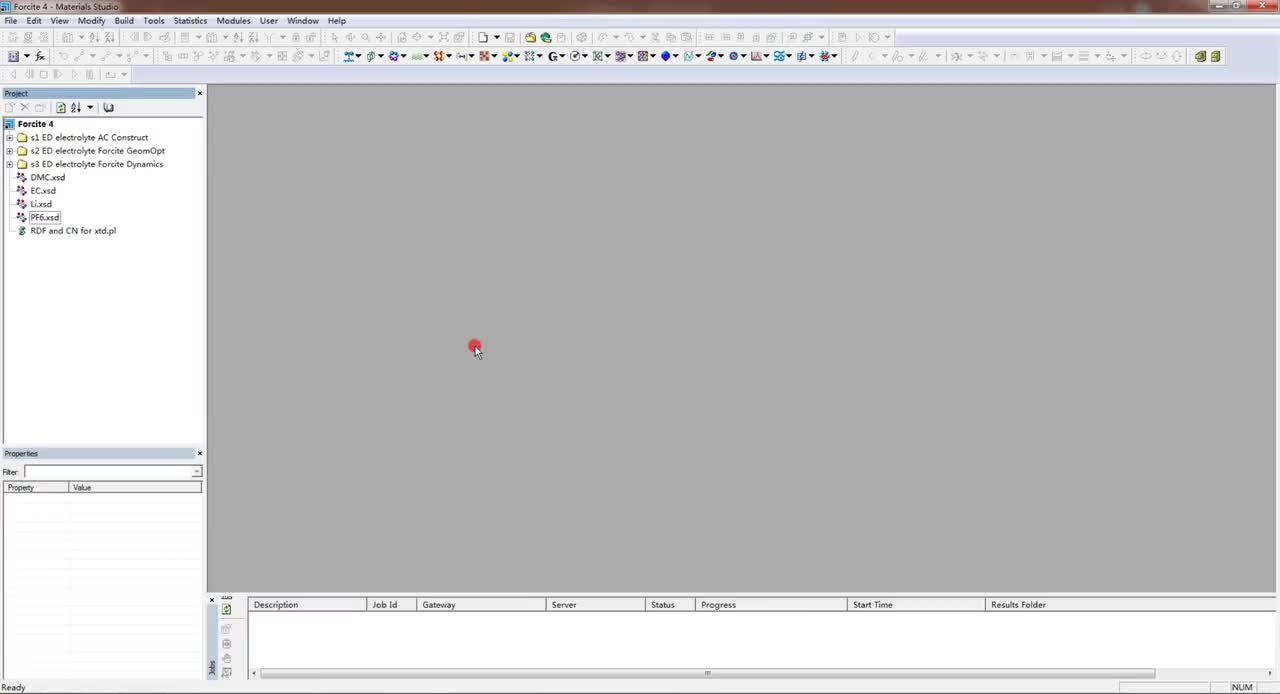Click the green phi-shaped module icon
Viewport: 1280px width, 694px height.
pos(370,56)
